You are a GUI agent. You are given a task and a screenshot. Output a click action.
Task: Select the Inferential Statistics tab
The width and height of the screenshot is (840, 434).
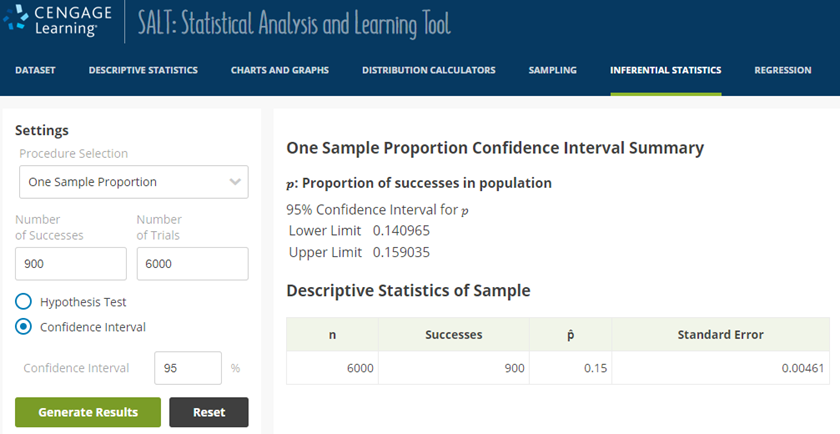665,70
